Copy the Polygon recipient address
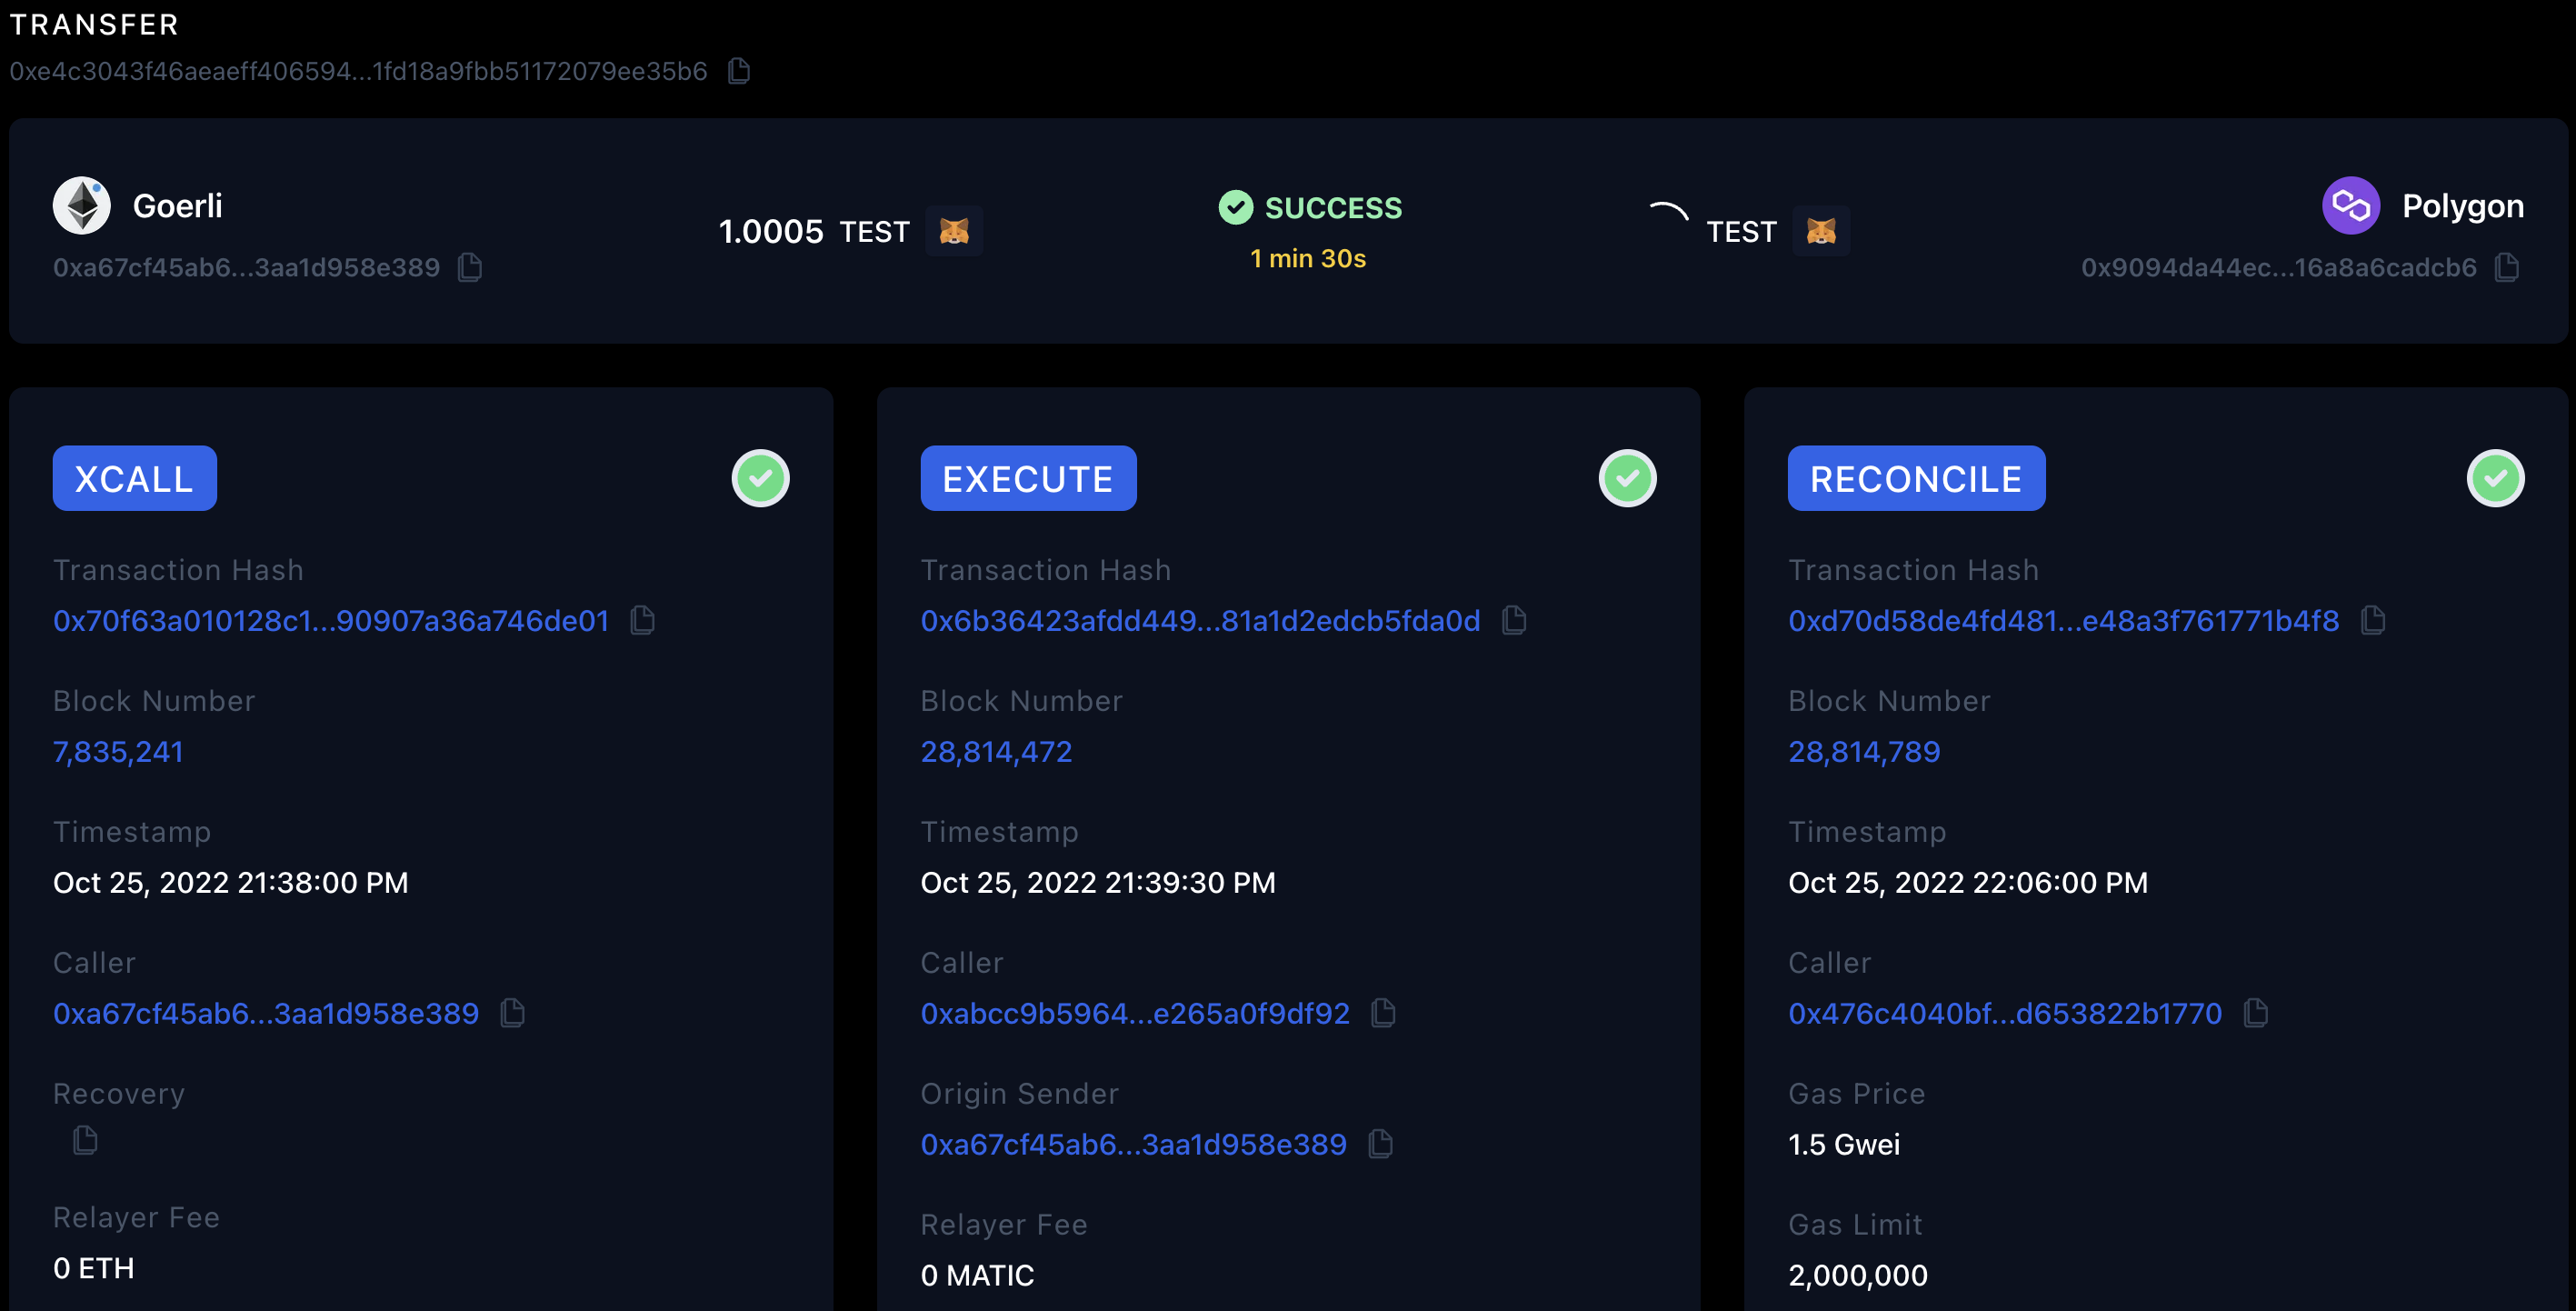Screen dimensions: 2576x1311 point(2506,267)
